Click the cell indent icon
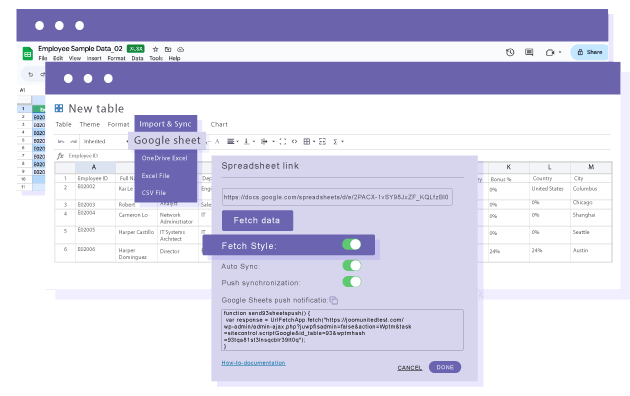 tap(264, 141)
